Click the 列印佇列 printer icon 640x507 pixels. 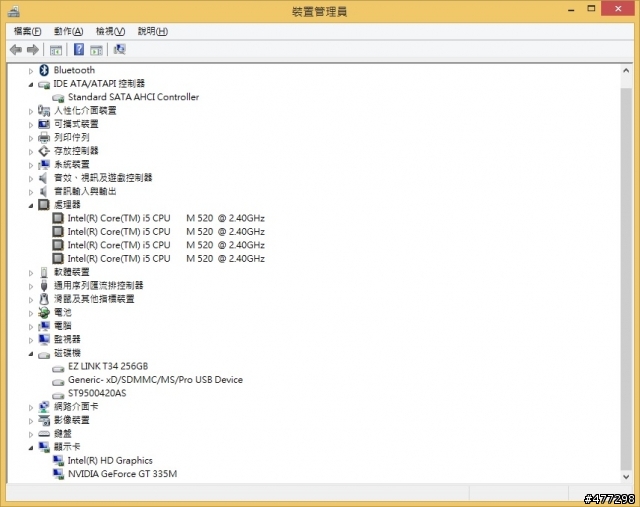tap(44, 138)
